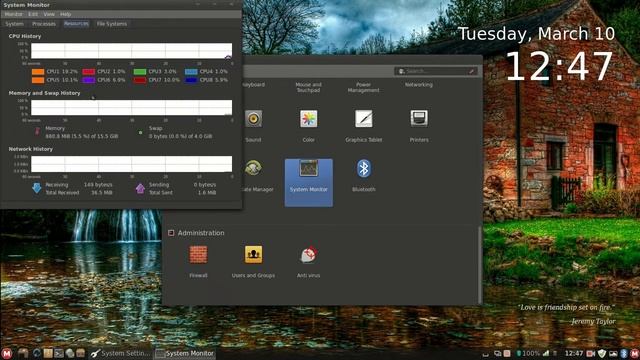Change the CPU6 purple color swatch
This screenshot has height=360, width=640.
point(89,80)
